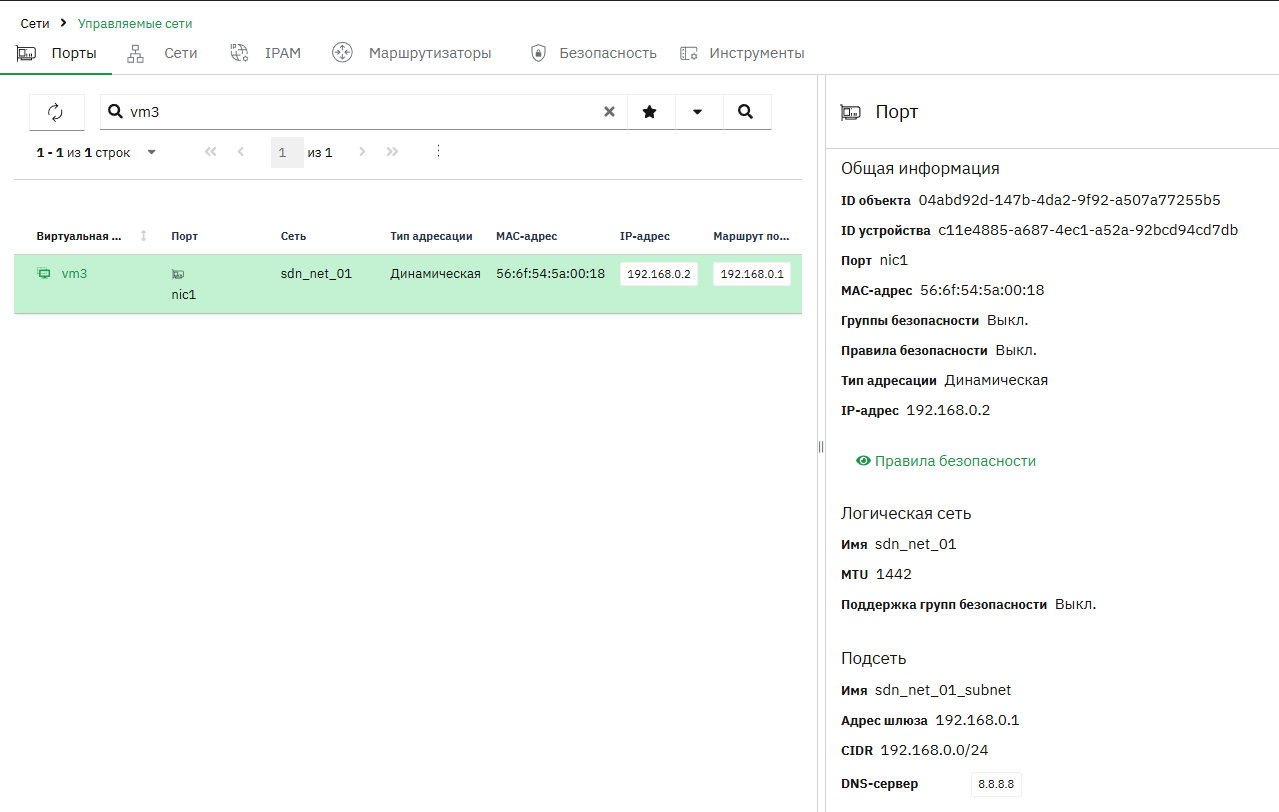Open the IPAM tab
The height and width of the screenshot is (812, 1279).
point(266,53)
